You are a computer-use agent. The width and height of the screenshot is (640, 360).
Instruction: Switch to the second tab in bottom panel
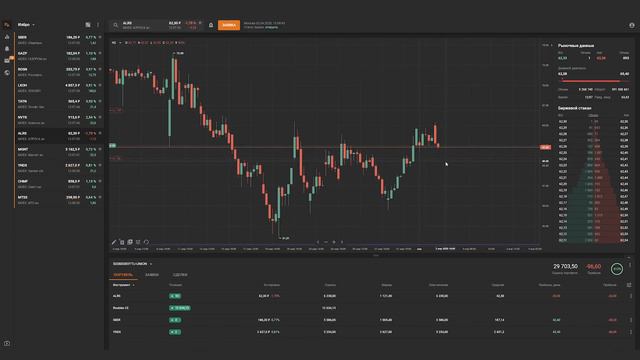point(152,275)
